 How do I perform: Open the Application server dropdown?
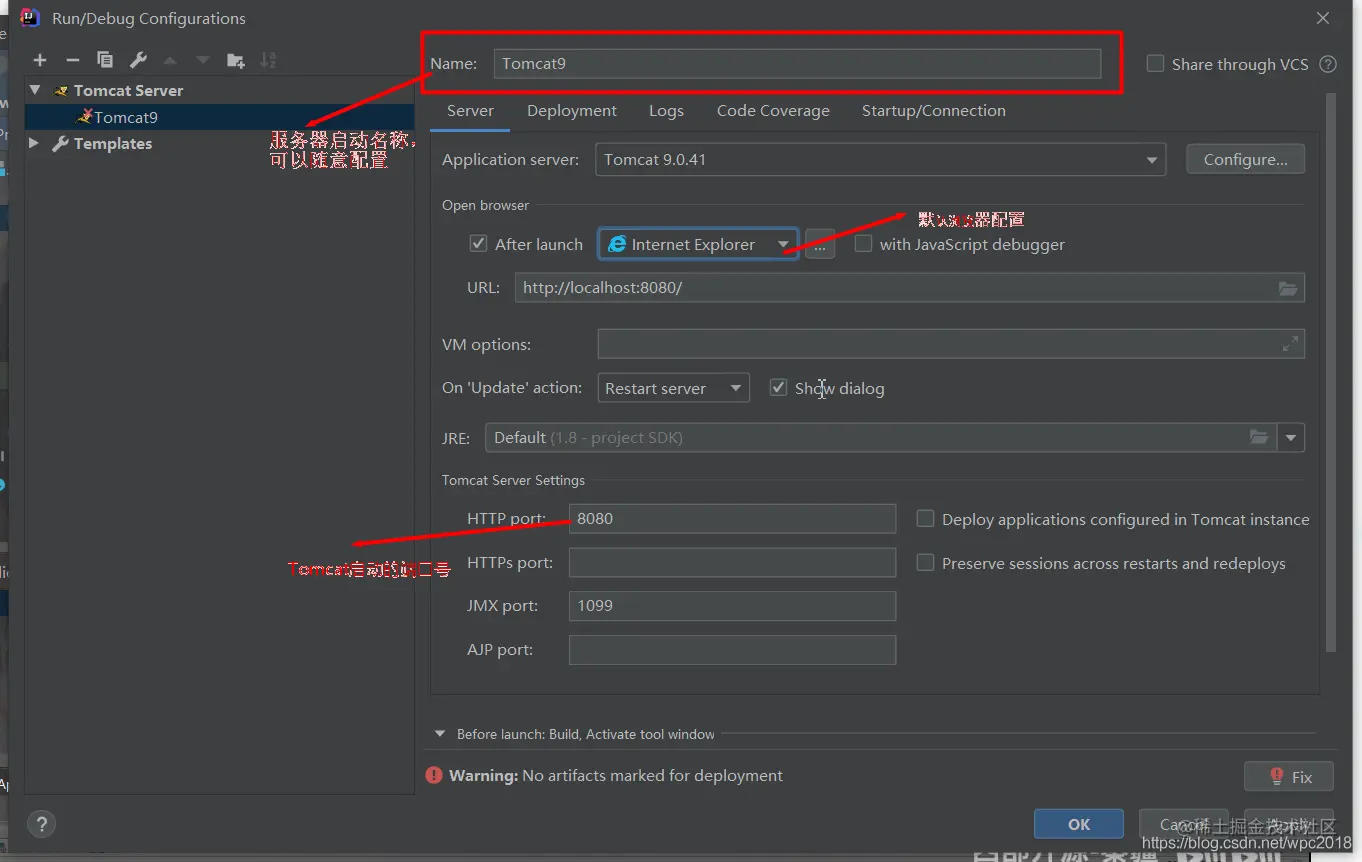880,160
